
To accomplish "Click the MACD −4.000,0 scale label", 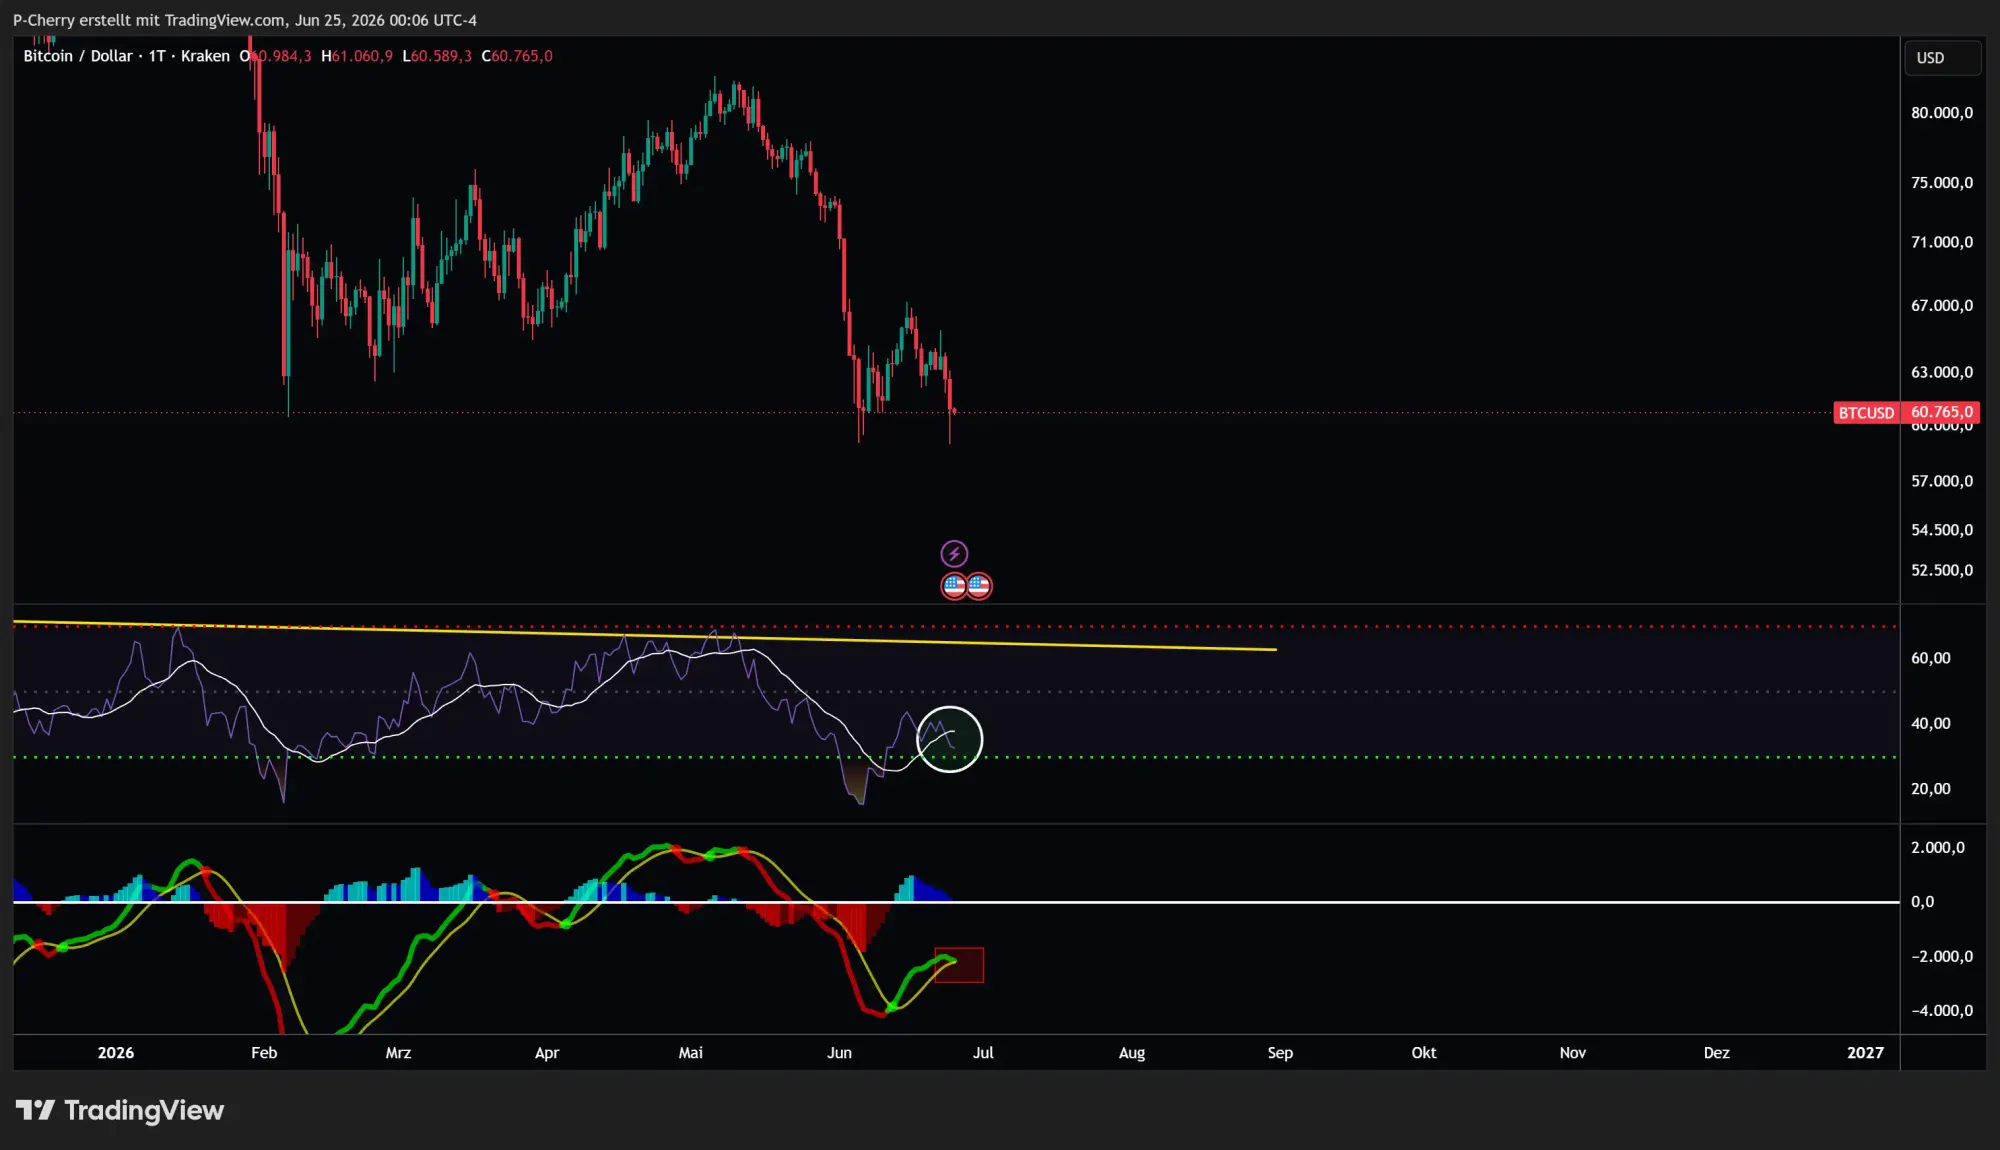I will 1942,1011.
